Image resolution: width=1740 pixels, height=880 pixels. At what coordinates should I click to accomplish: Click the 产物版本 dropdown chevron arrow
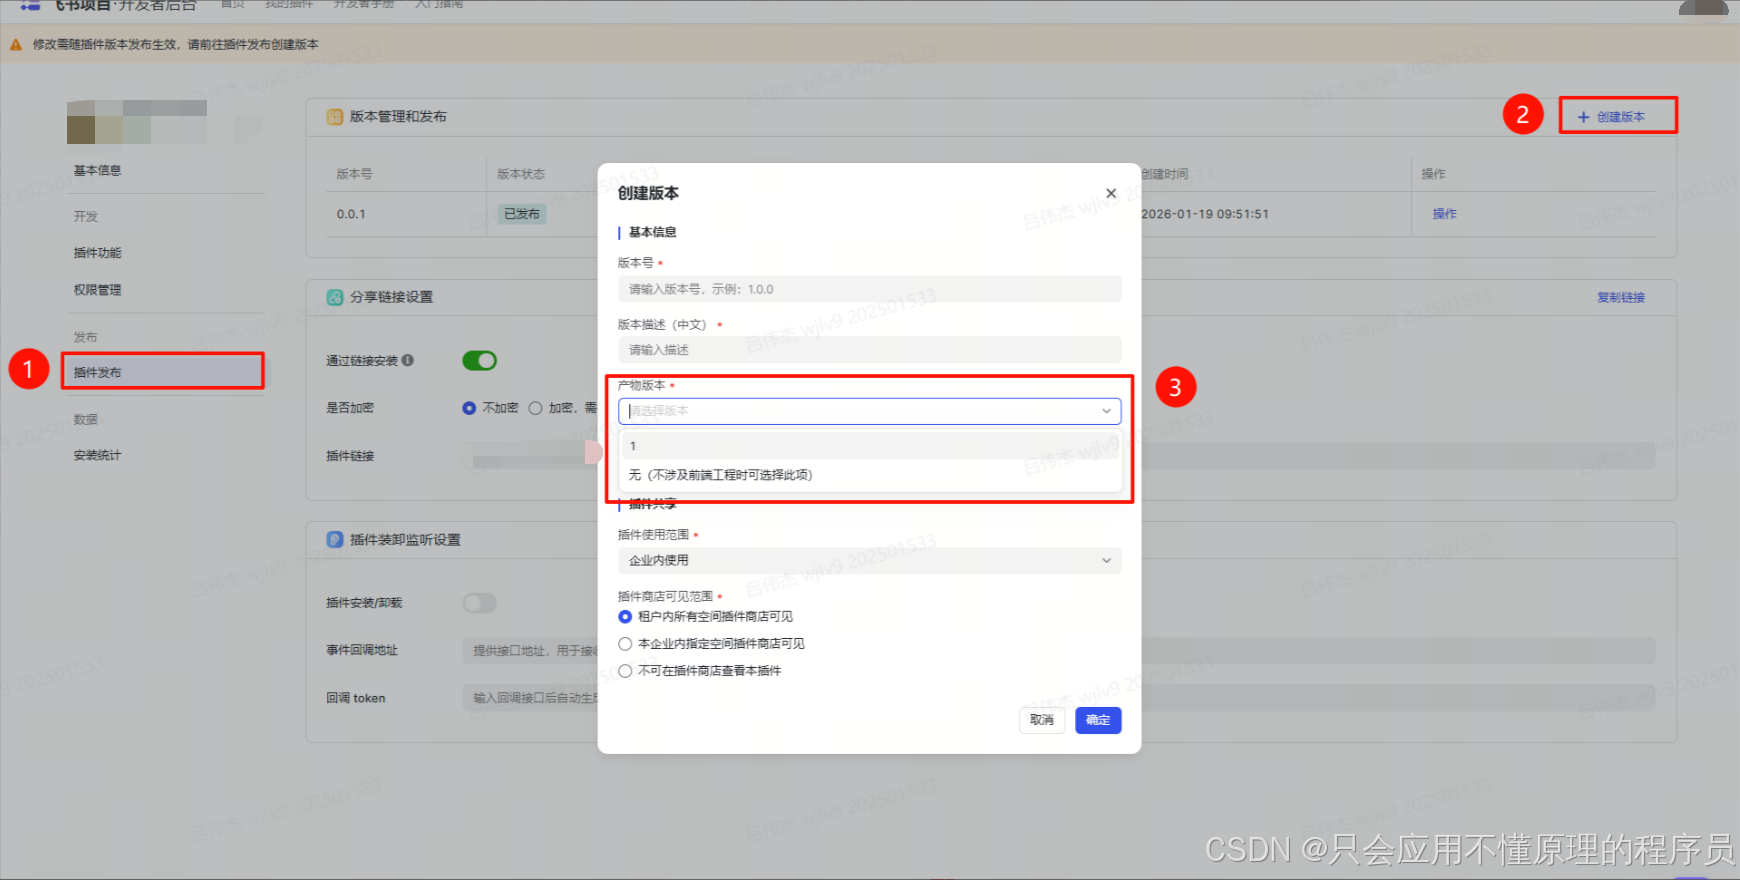click(1106, 411)
